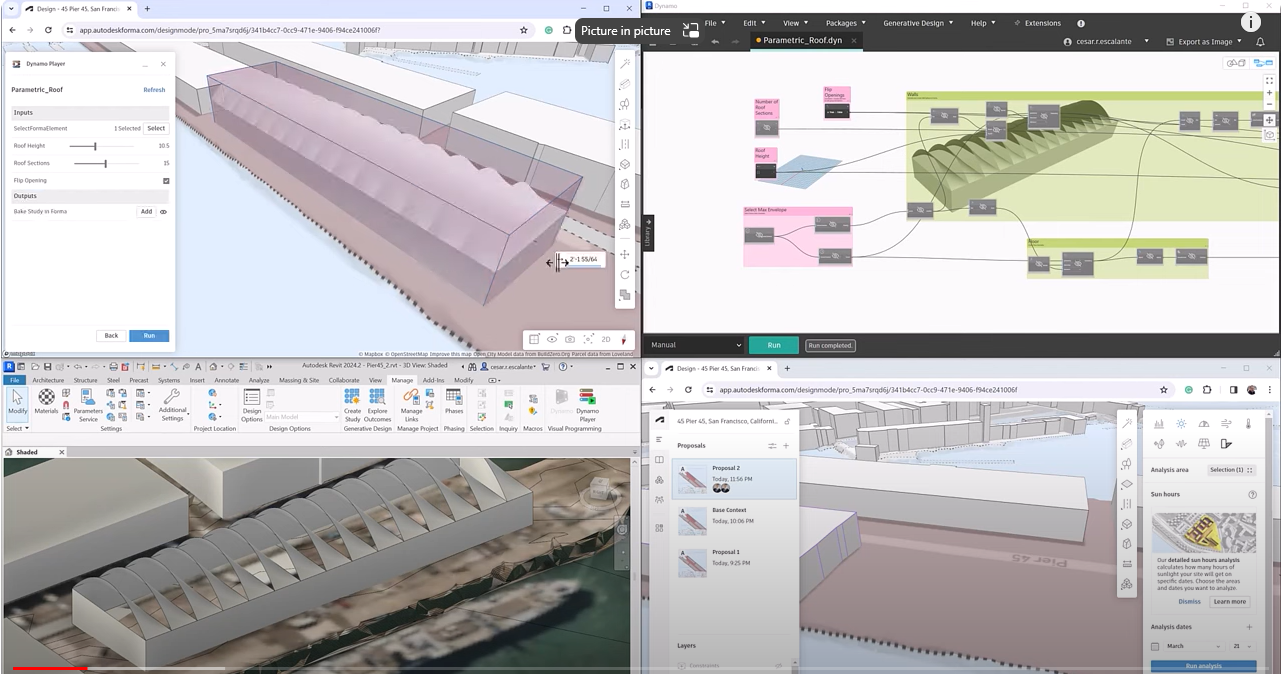Open the Sun analysis icon in Forma
The width and height of the screenshot is (1283, 674).
[x=1181, y=424]
